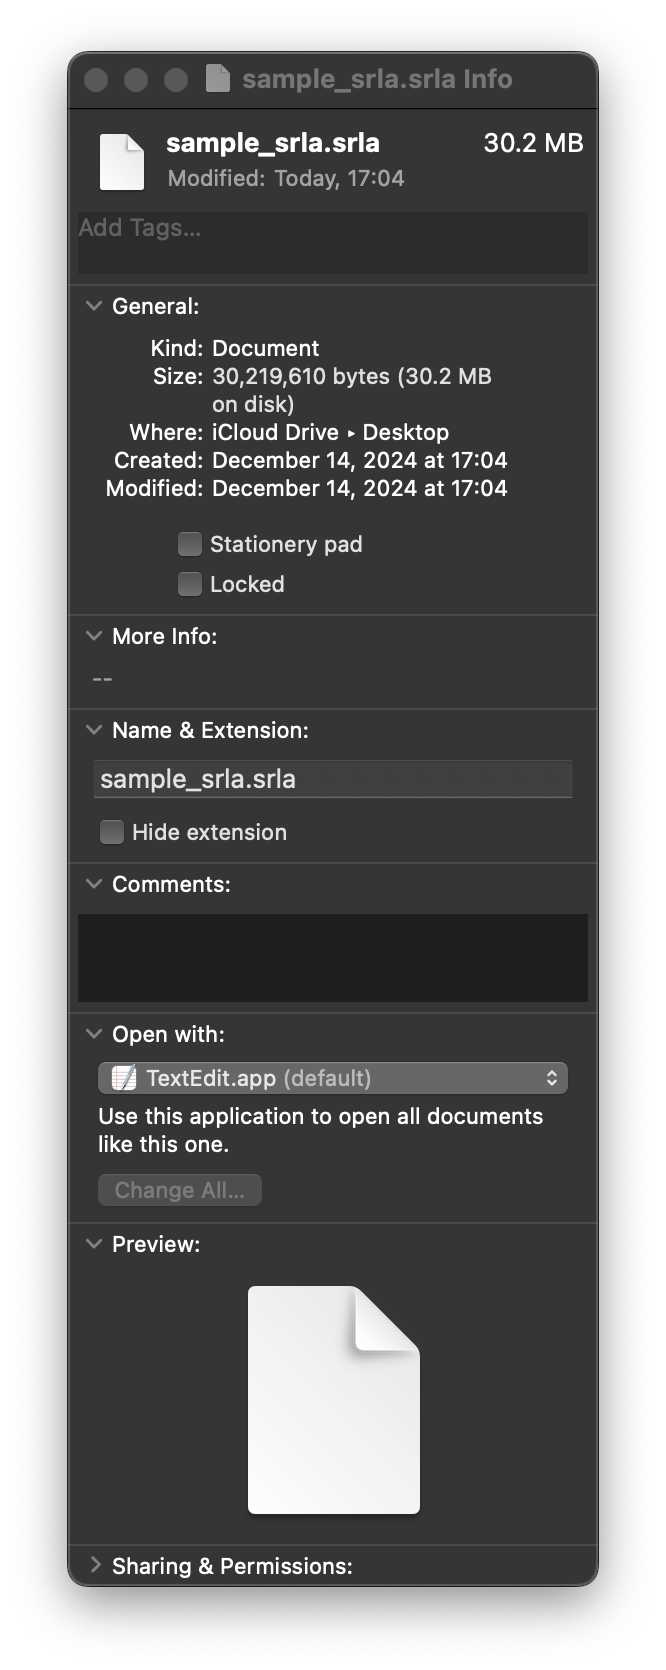Collapse the More Info section
This screenshot has width=666, height=1670.
pyautogui.click(x=93, y=635)
